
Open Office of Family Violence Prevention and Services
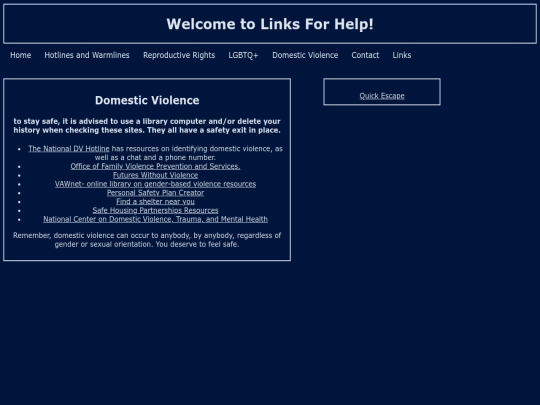tap(155, 166)
